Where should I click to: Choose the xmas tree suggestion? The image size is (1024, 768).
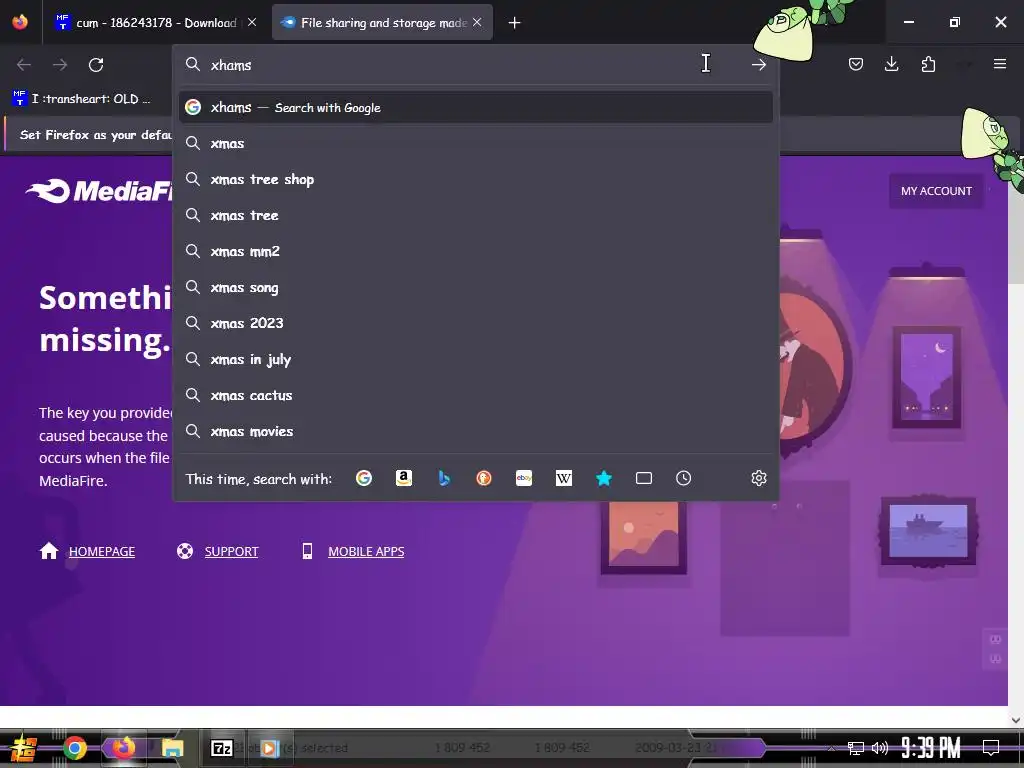[x=475, y=215]
